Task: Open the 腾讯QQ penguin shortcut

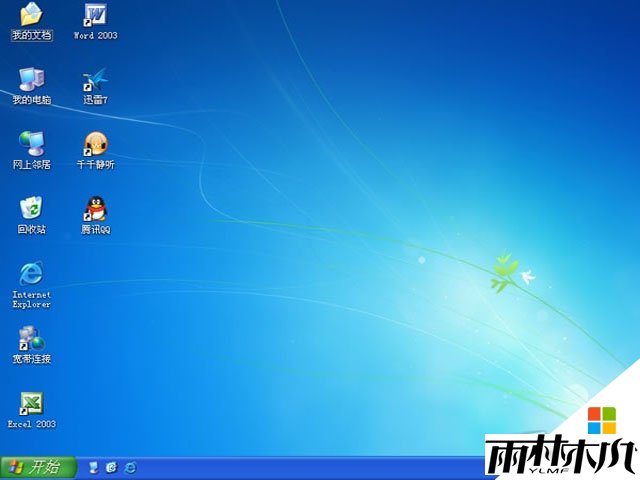Action: tap(95, 208)
